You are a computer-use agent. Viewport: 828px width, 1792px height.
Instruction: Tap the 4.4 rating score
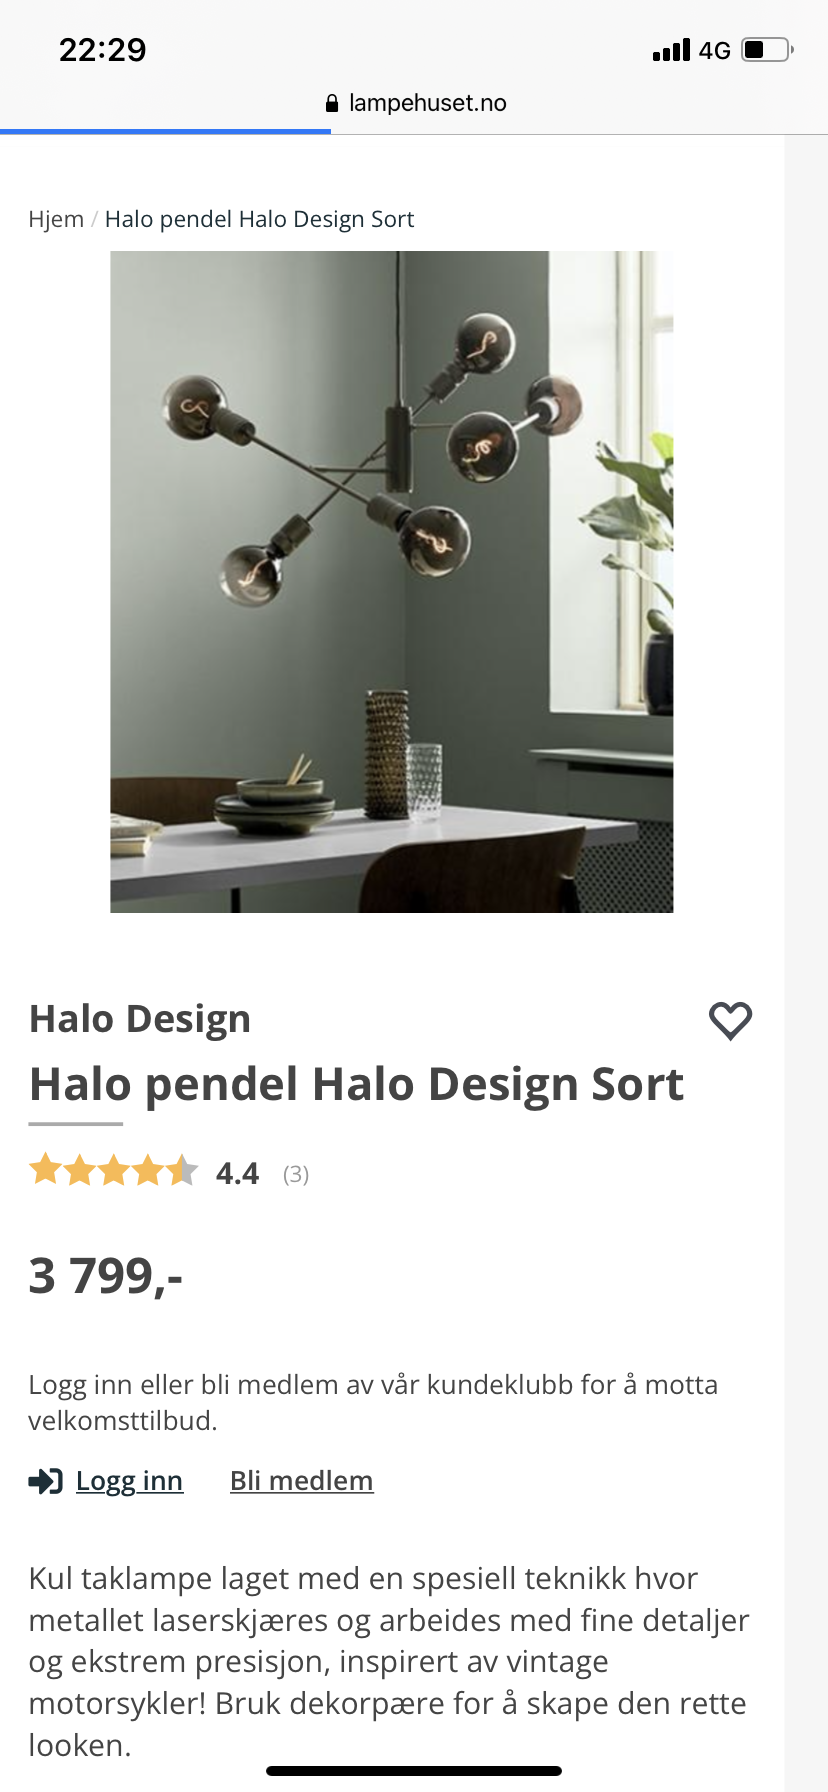(237, 1173)
